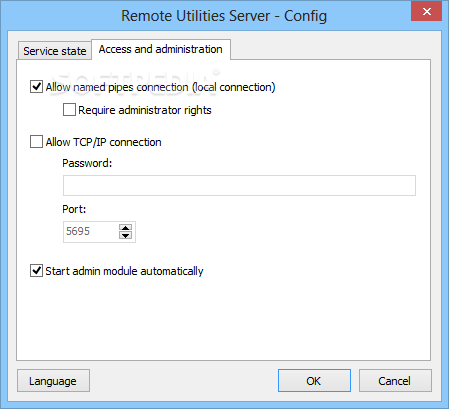Click the Remote Utilities Server title bar
449x409 pixels.
(224, 16)
